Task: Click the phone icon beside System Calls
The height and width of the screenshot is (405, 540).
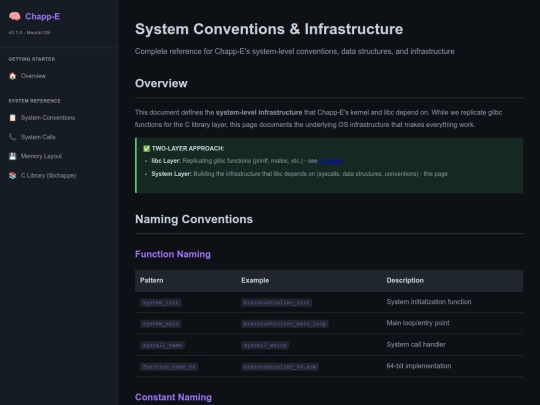Action: (13, 137)
